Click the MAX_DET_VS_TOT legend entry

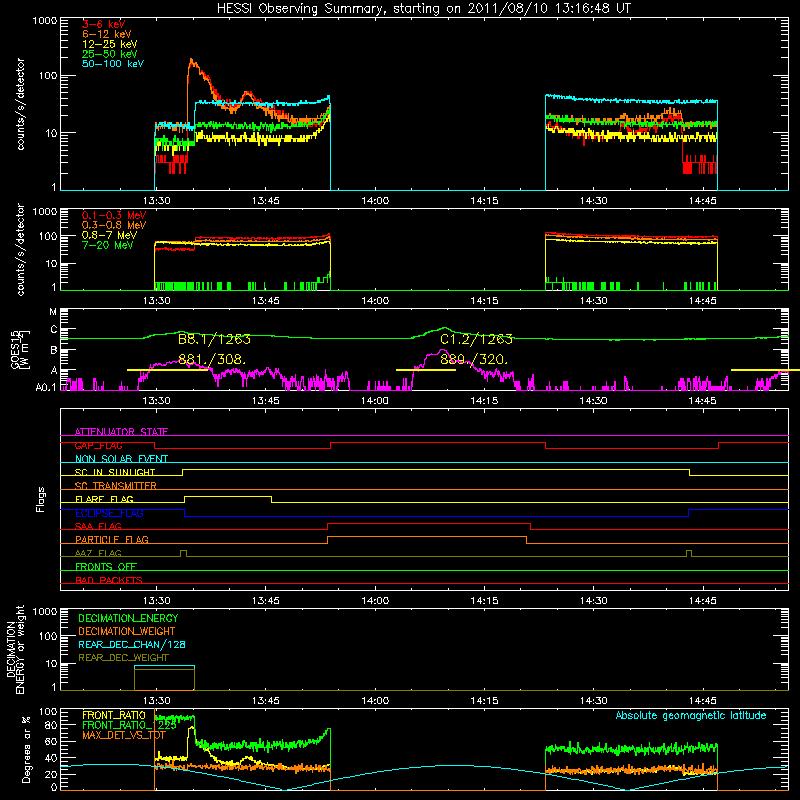[124, 735]
